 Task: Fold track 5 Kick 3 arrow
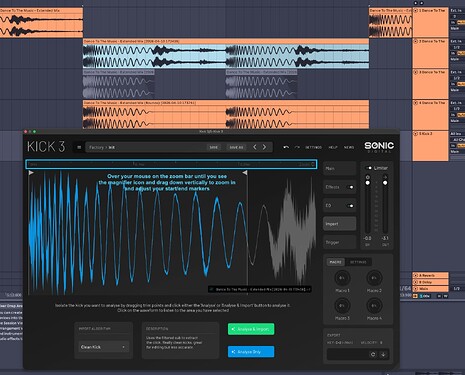point(416,134)
